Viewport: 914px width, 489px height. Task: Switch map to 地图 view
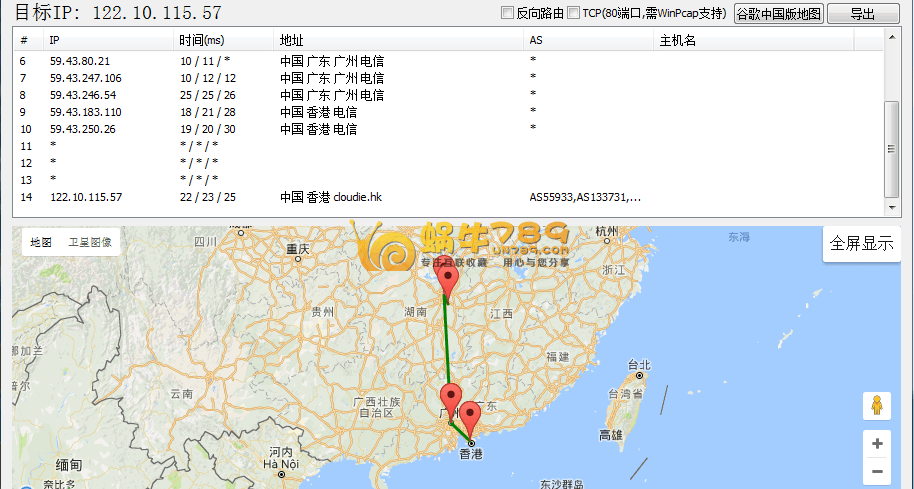click(41, 242)
